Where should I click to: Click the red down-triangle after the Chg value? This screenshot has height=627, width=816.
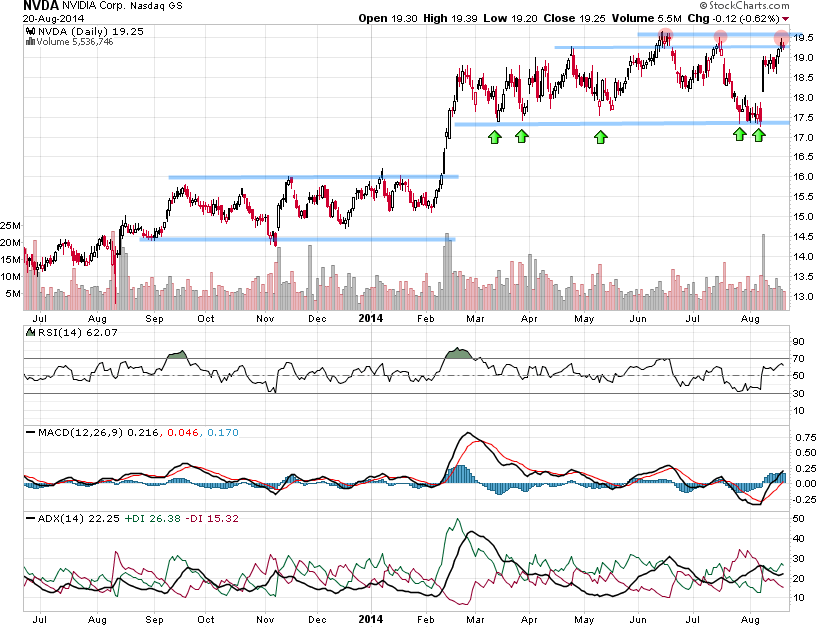(785, 19)
